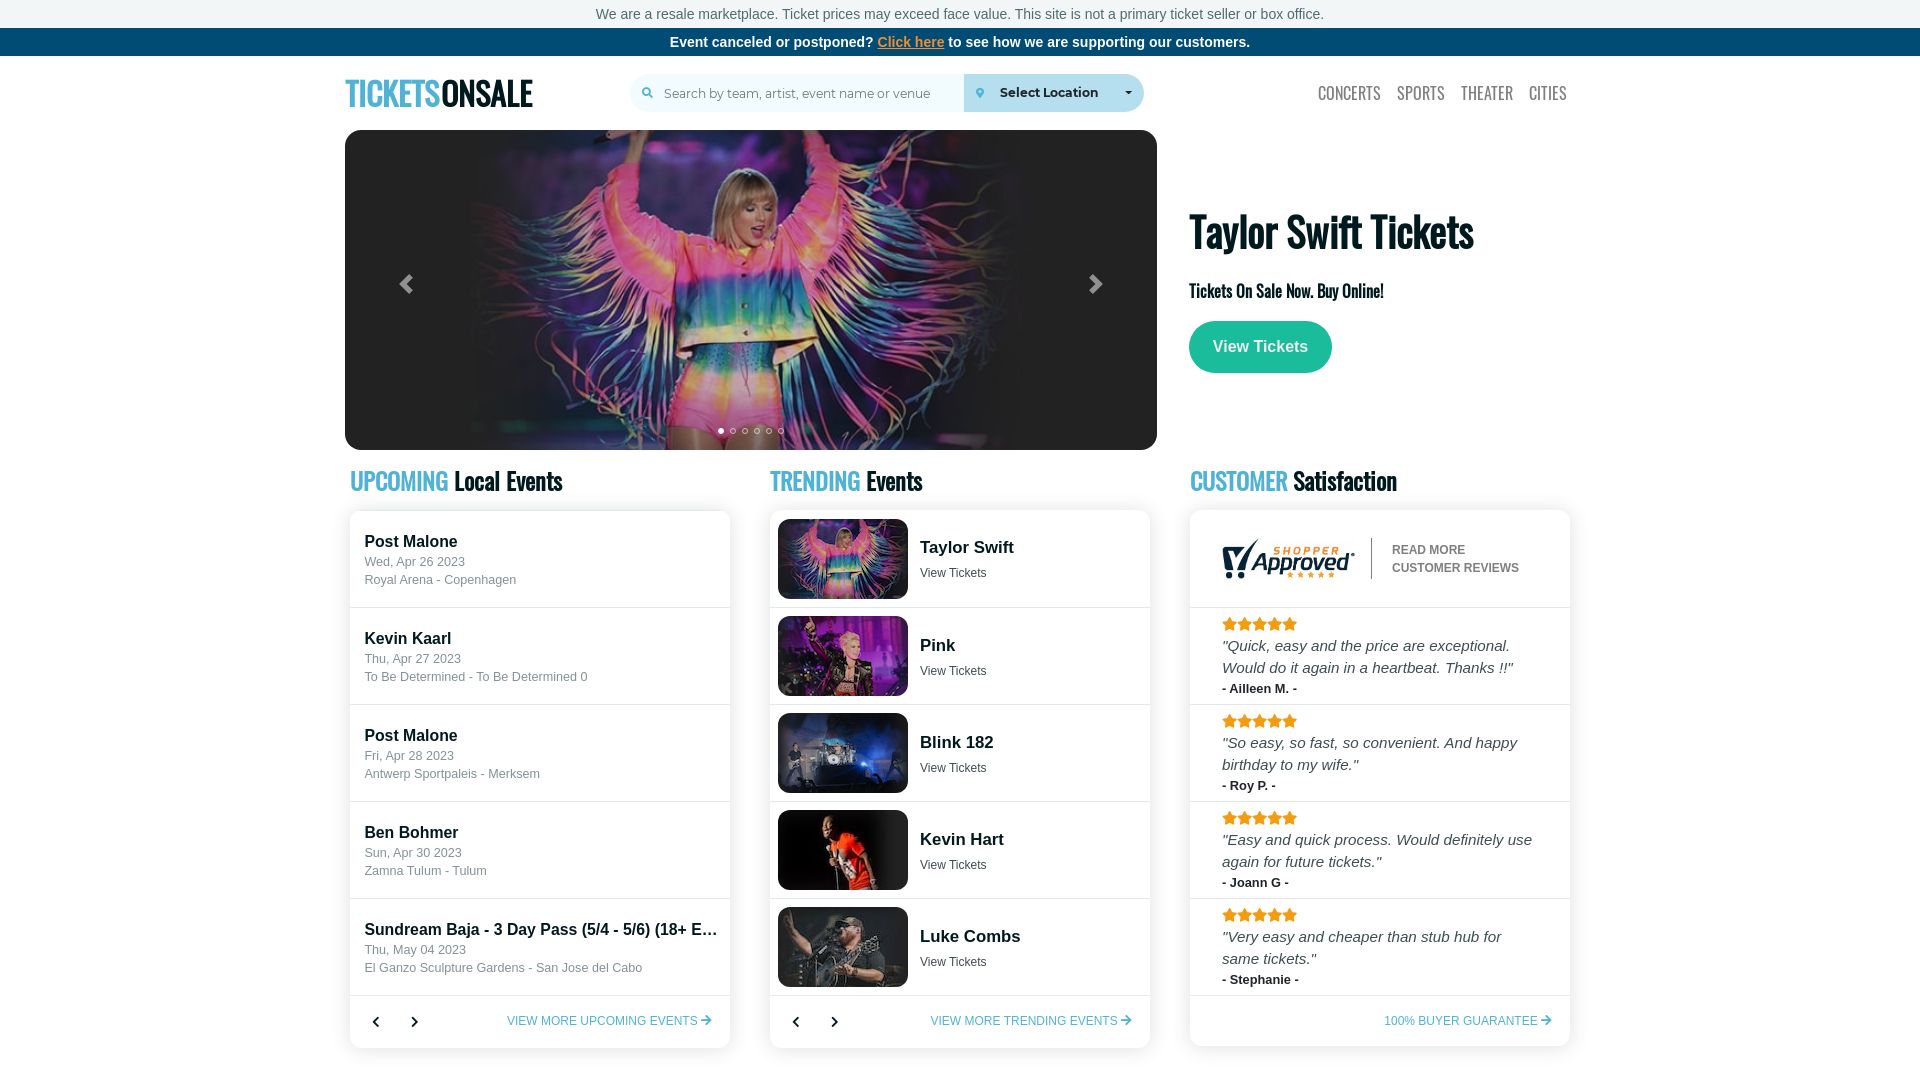Viewport: 1920px width, 1080px height.
Task: Open the Theater menu
Action: pos(1486,93)
